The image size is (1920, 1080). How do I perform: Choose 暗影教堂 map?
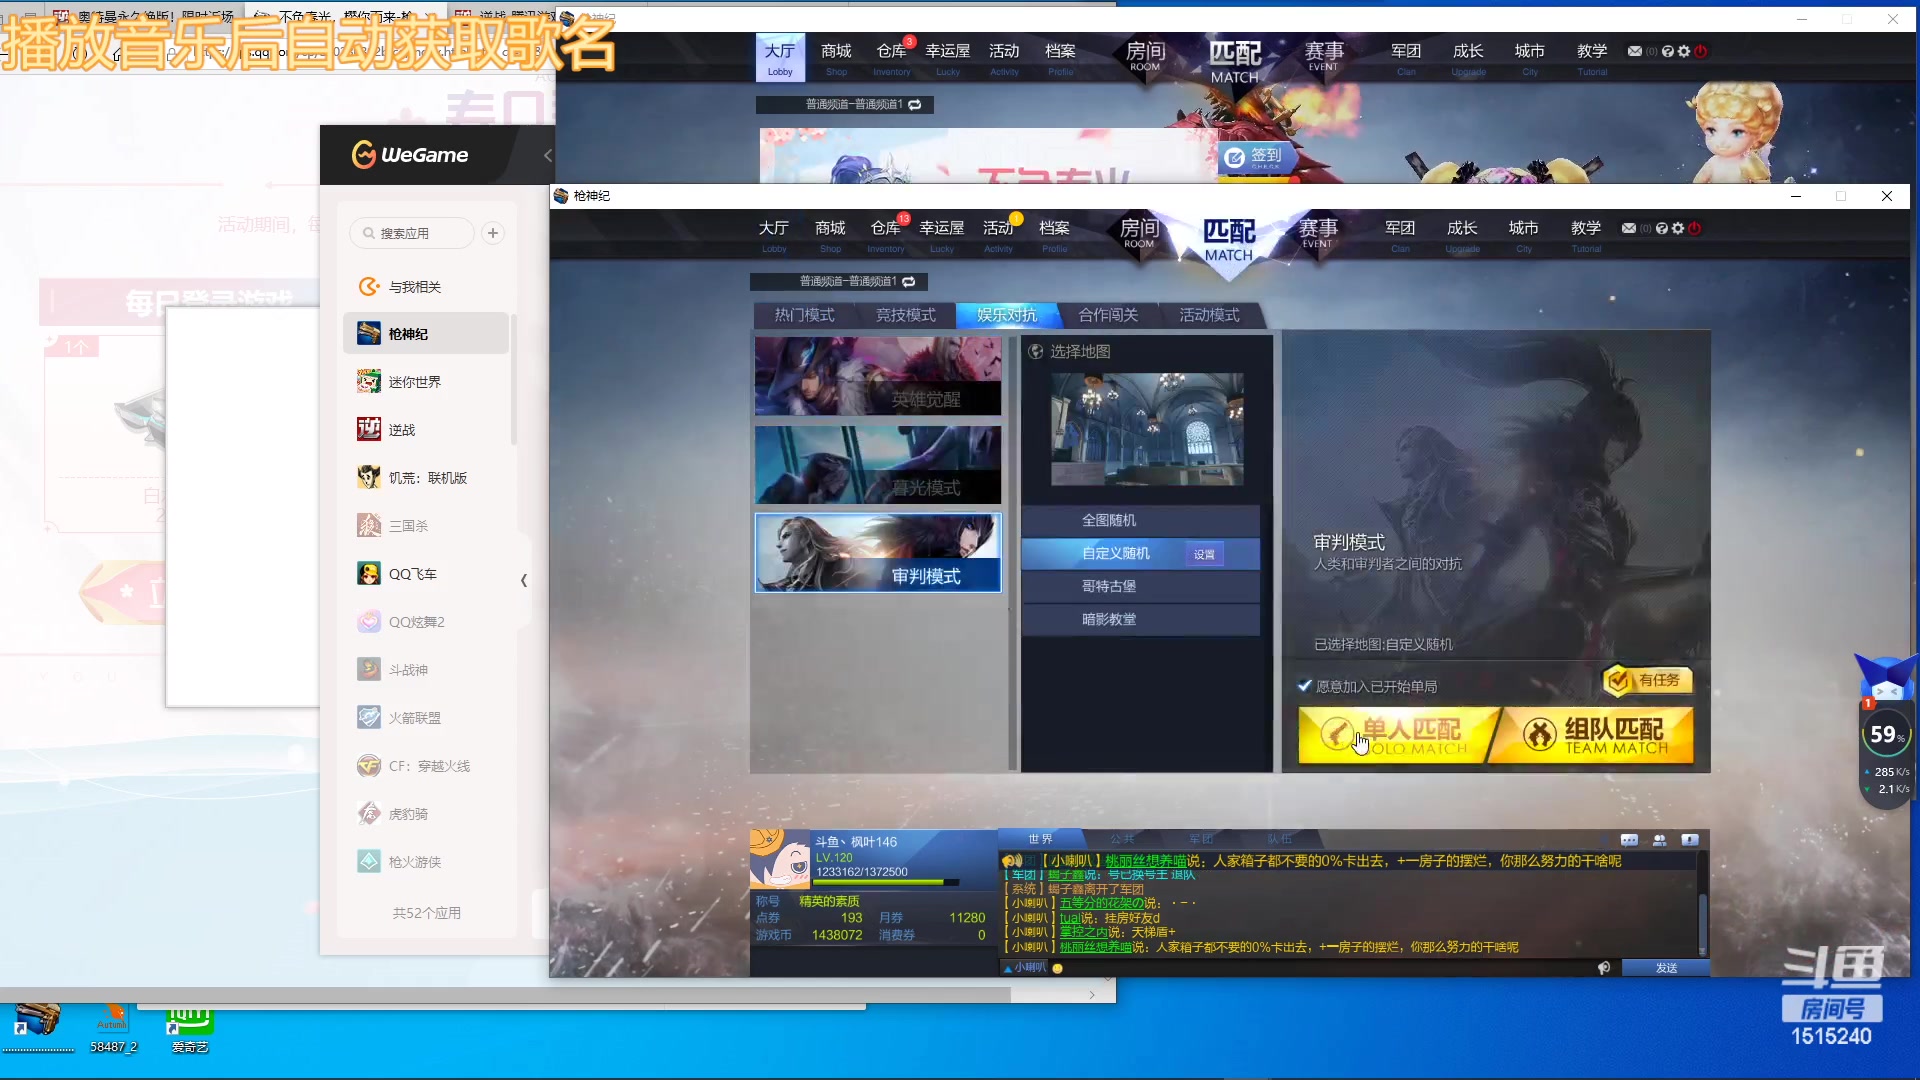pyautogui.click(x=1141, y=619)
